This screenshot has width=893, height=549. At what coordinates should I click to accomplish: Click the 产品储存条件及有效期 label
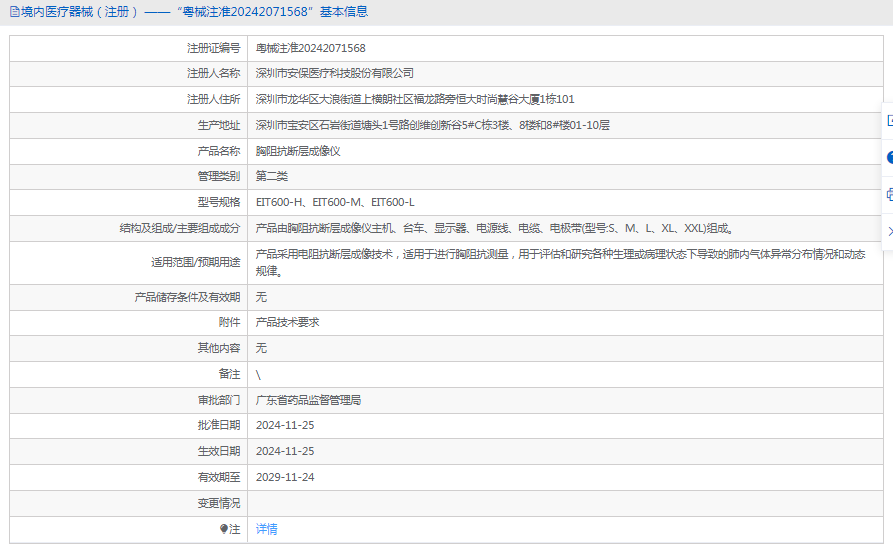187,297
